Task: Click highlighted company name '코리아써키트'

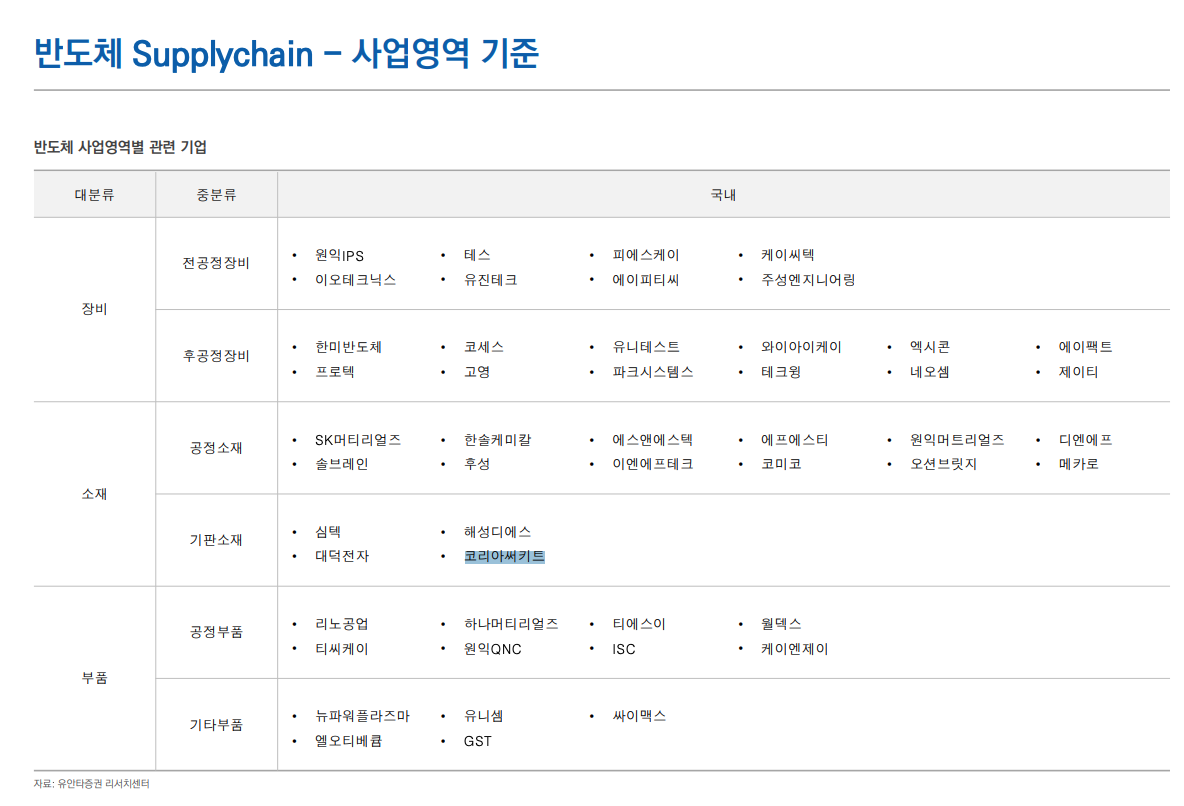Action: click(504, 556)
